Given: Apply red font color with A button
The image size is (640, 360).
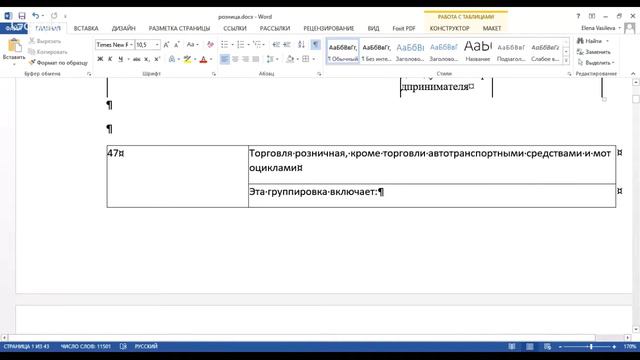Looking at the screenshot, I should click(203, 59).
